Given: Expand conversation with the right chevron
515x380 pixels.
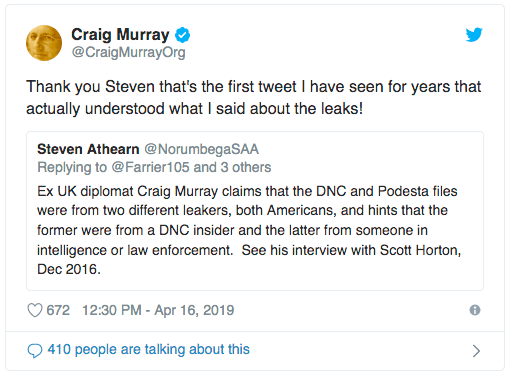Looking at the screenshot, I should pyautogui.click(x=476, y=351).
